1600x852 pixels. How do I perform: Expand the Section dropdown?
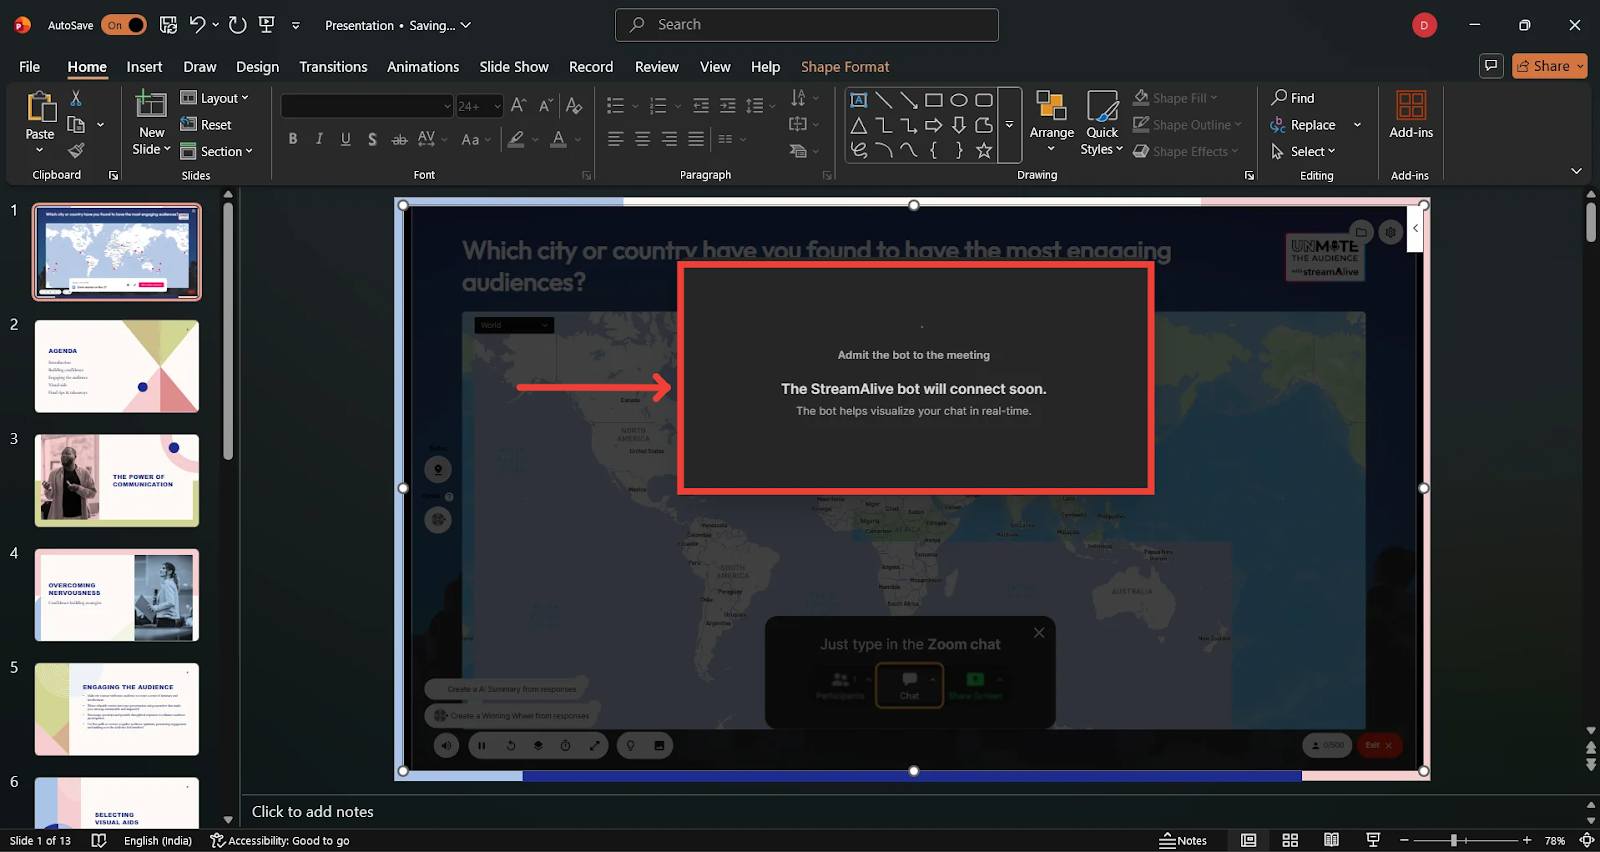(216, 151)
